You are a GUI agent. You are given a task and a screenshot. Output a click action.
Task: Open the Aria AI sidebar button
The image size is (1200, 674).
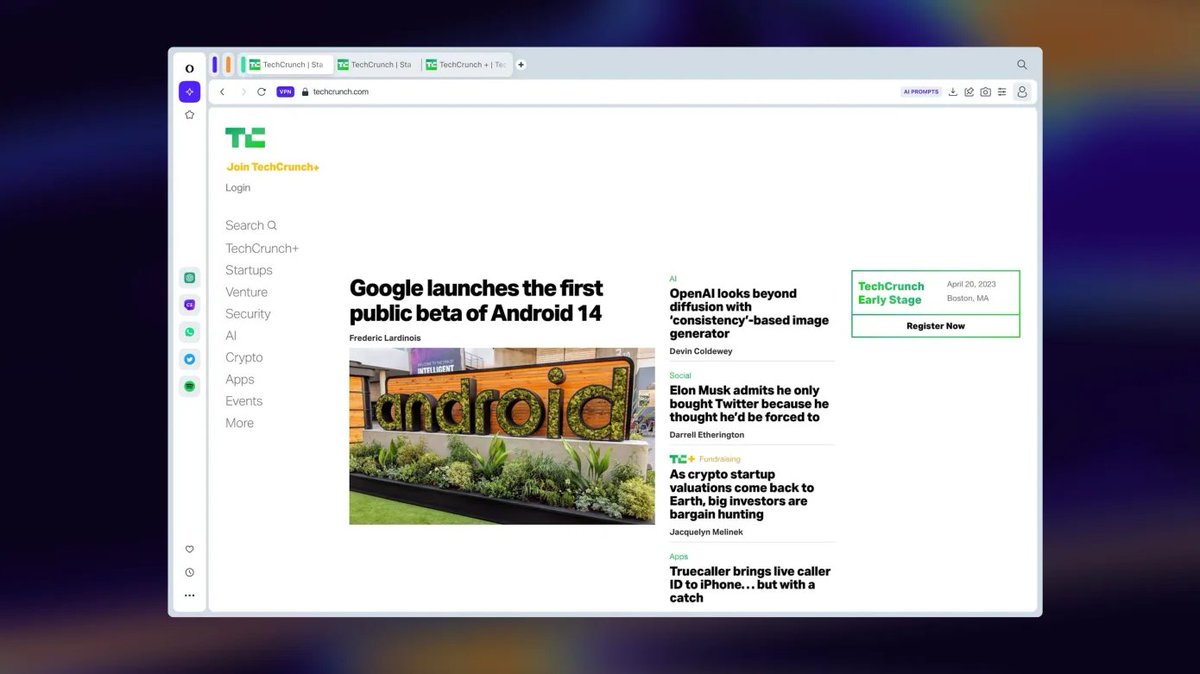[x=189, y=92]
